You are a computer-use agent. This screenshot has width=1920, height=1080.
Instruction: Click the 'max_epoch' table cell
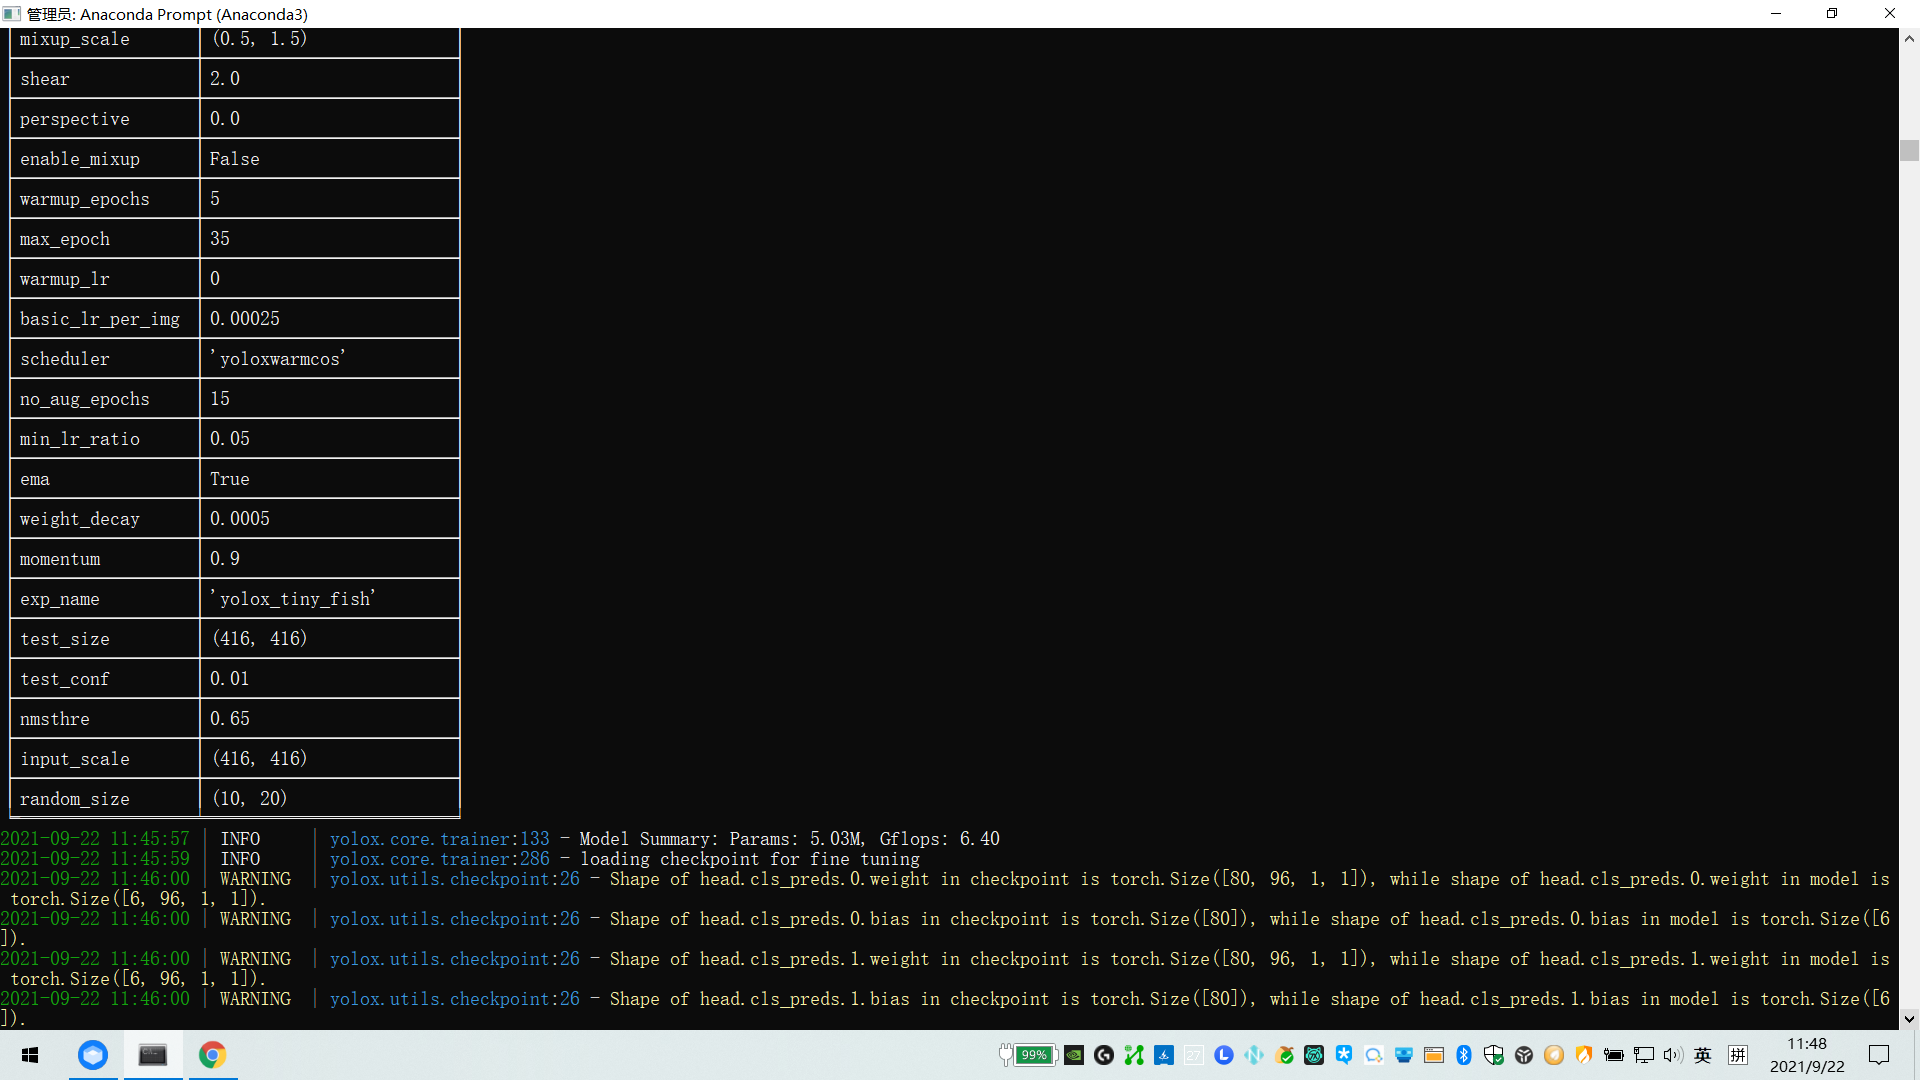point(105,239)
